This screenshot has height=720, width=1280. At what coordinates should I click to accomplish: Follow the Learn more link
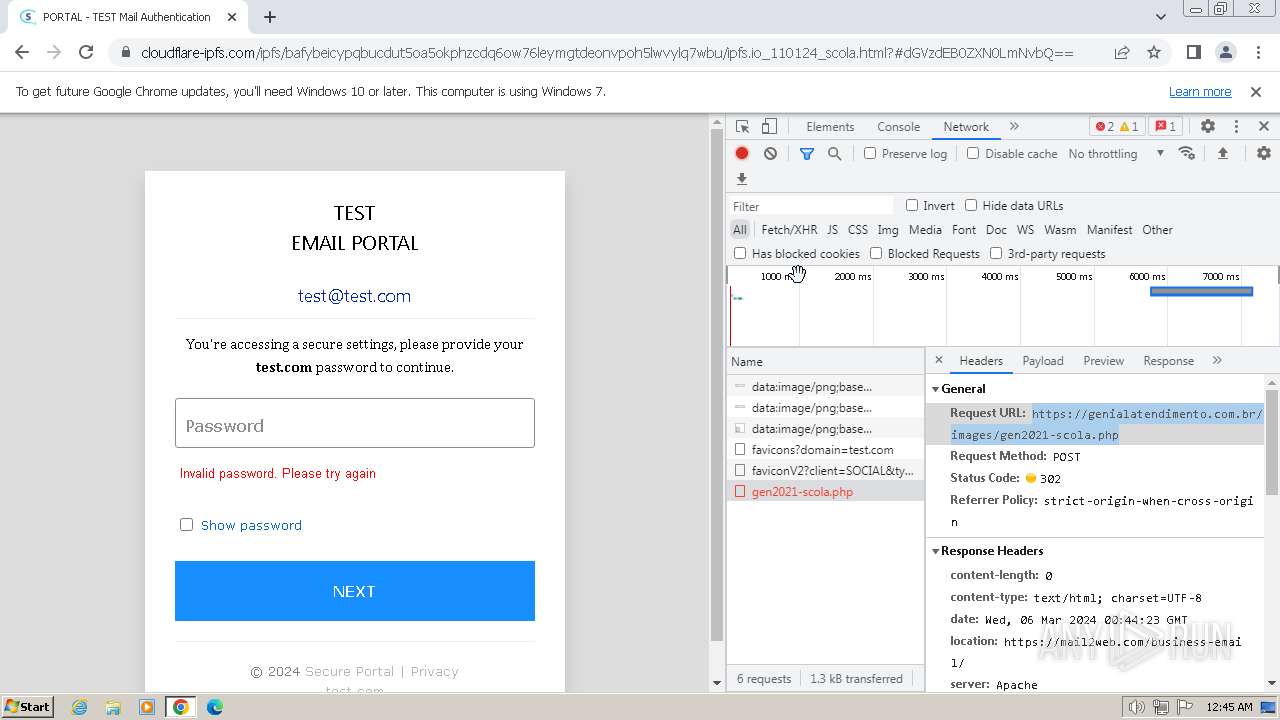[1200, 92]
